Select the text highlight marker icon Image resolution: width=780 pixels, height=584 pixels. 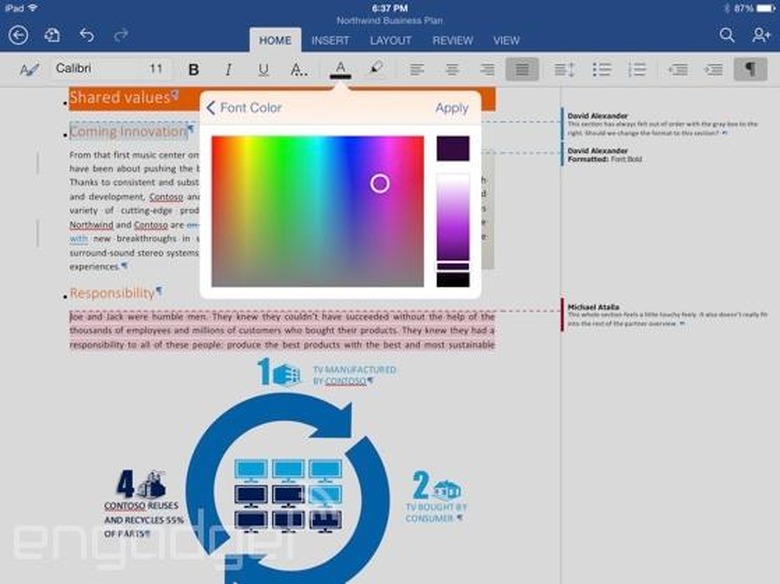376,68
